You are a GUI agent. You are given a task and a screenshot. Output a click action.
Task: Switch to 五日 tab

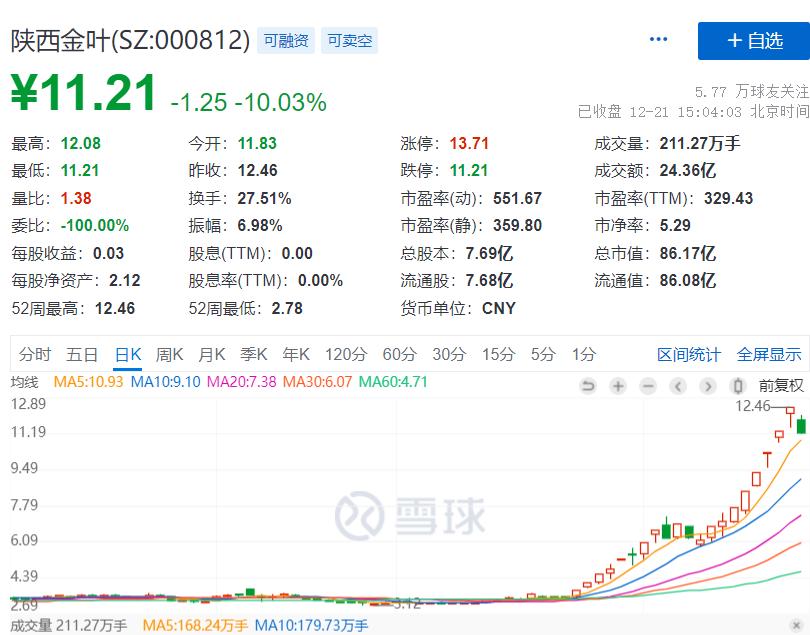[x=82, y=354]
